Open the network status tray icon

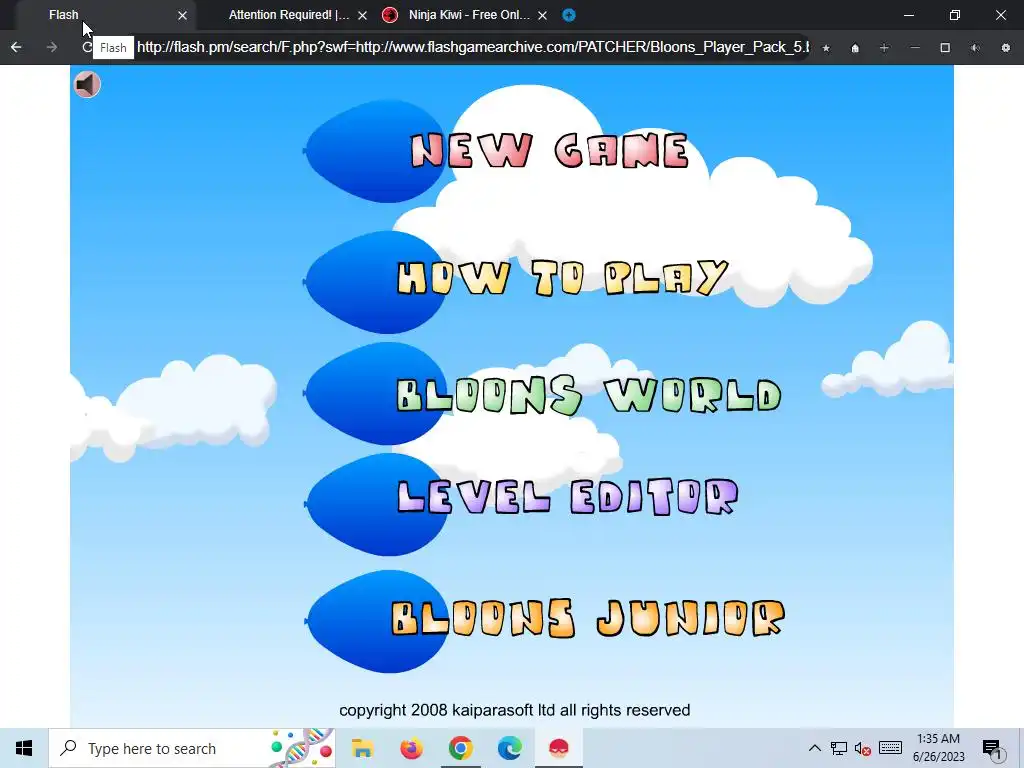coord(839,748)
